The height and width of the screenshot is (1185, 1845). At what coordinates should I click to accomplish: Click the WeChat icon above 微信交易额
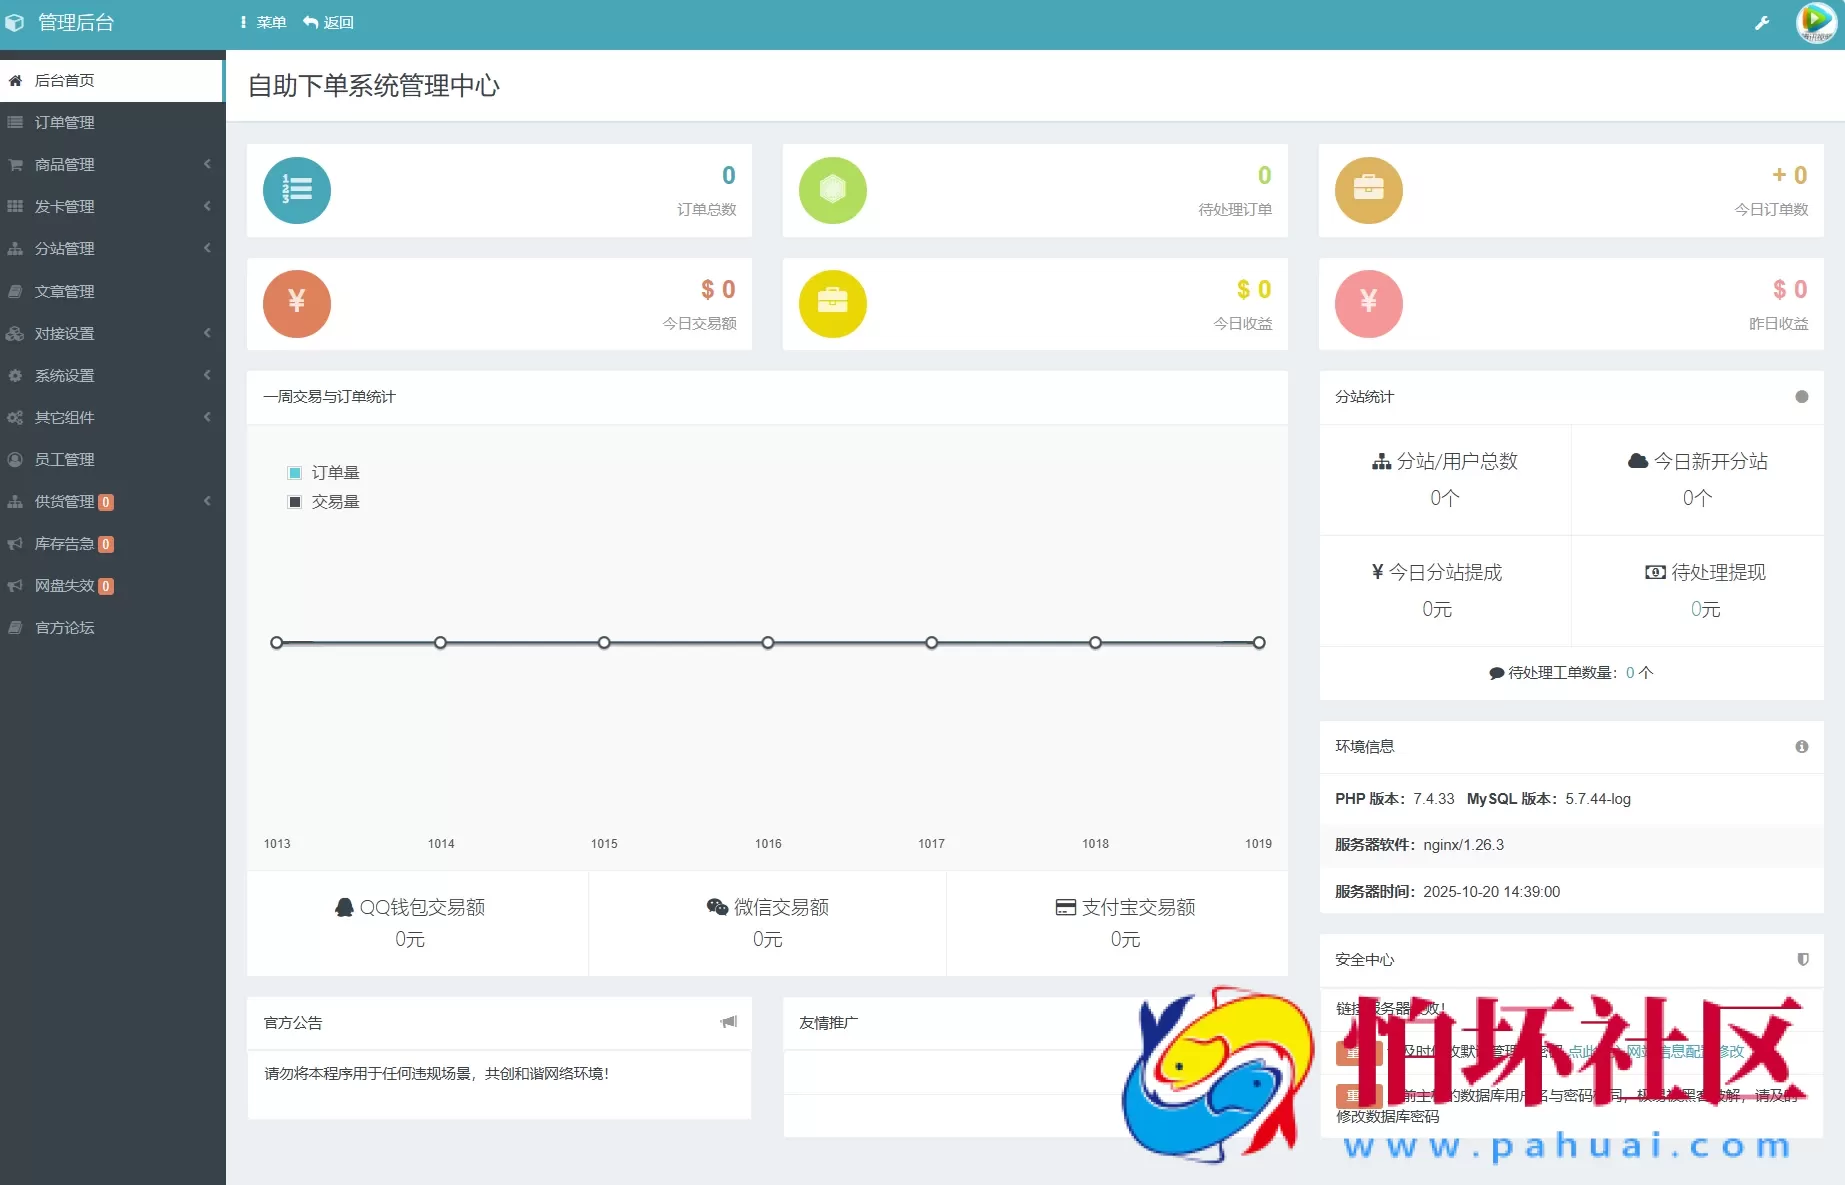(x=713, y=906)
